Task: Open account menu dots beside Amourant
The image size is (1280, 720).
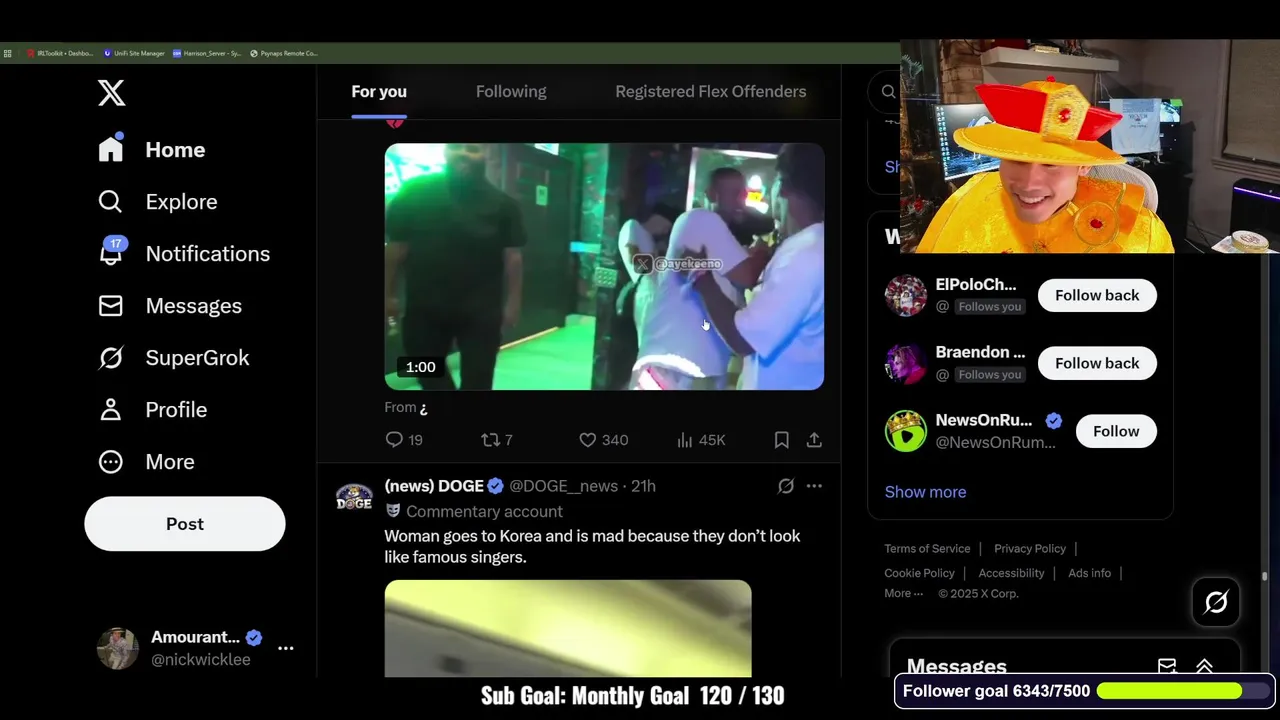Action: (x=286, y=648)
